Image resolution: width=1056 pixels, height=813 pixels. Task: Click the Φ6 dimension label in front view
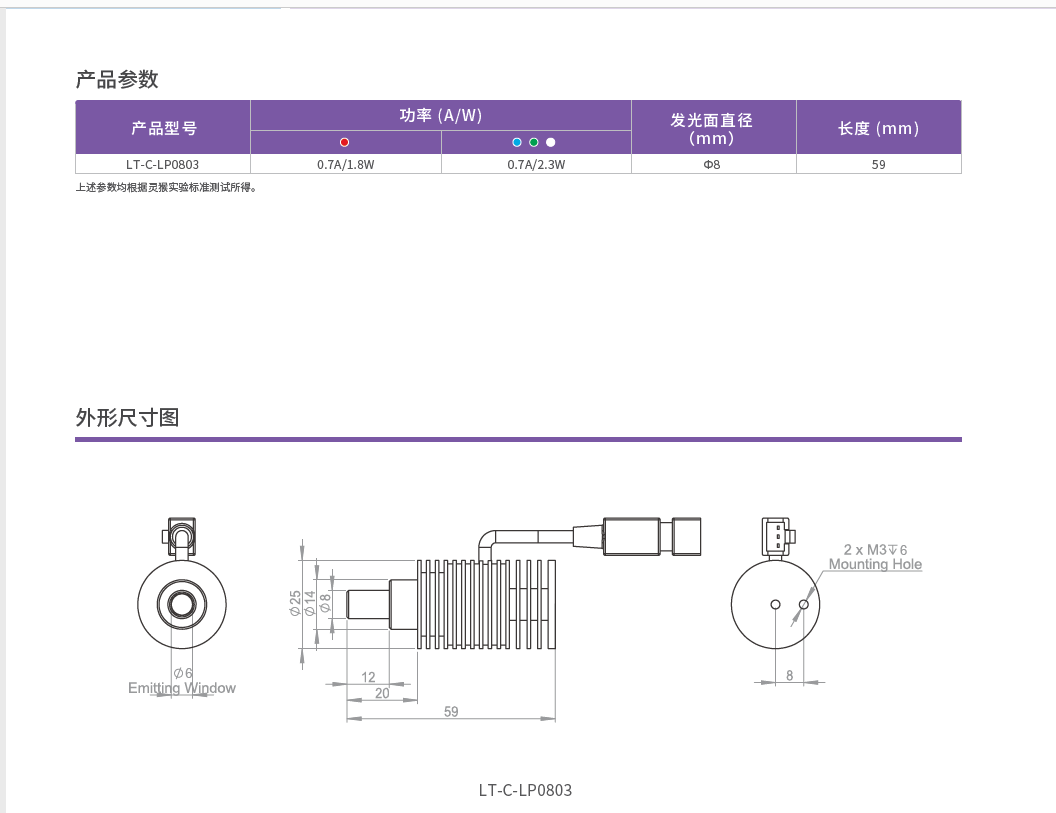pyautogui.click(x=183, y=673)
